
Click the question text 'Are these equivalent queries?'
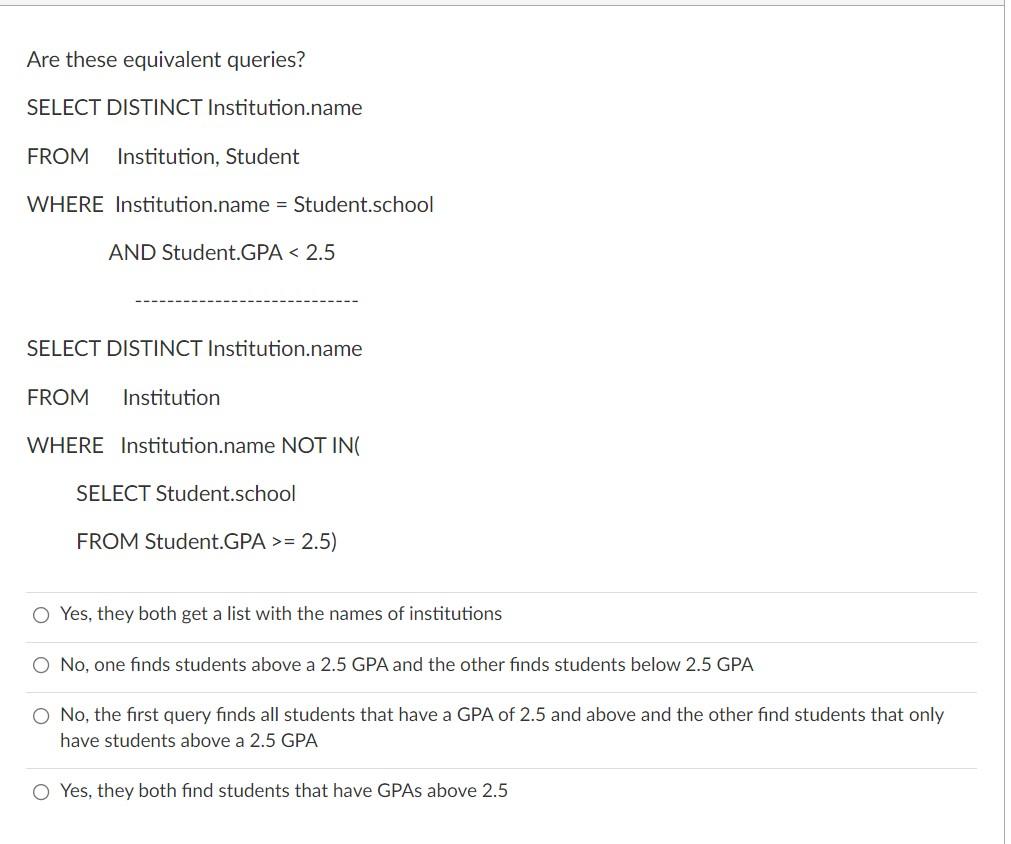coord(166,60)
